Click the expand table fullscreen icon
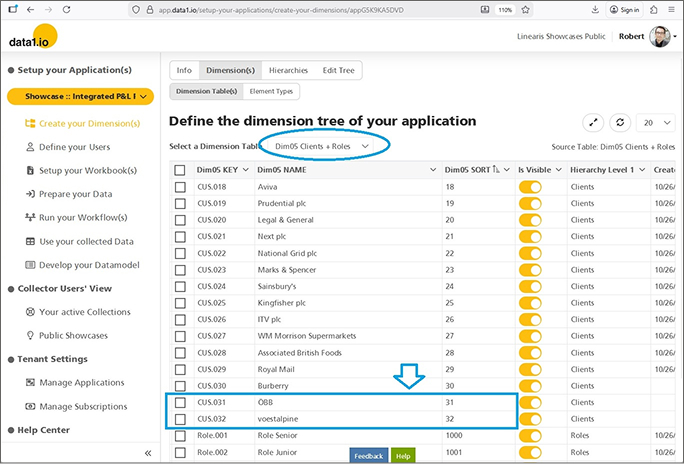This screenshot has height=464, width=684. (x=594, y=122)
